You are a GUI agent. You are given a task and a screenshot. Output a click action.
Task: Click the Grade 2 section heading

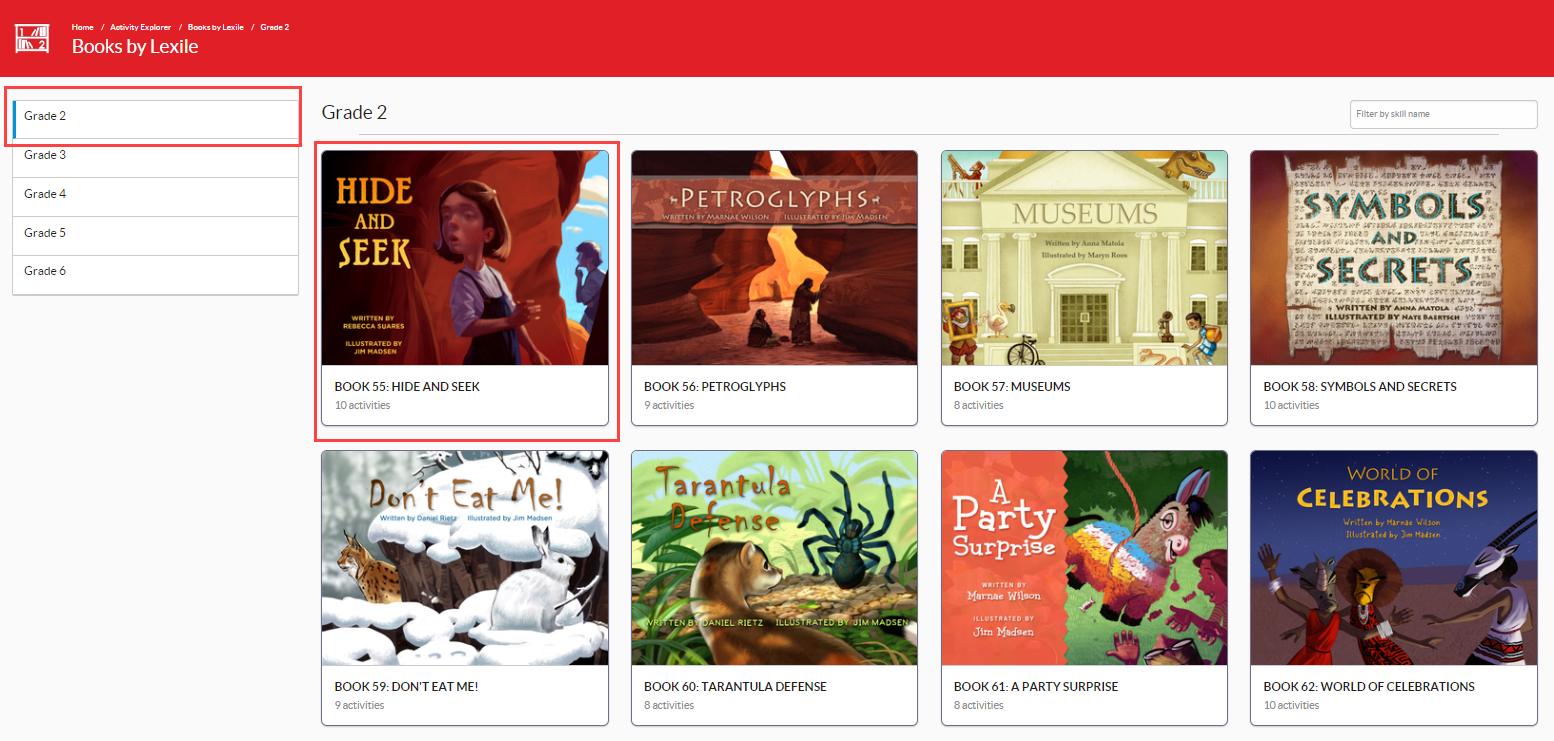354,112
